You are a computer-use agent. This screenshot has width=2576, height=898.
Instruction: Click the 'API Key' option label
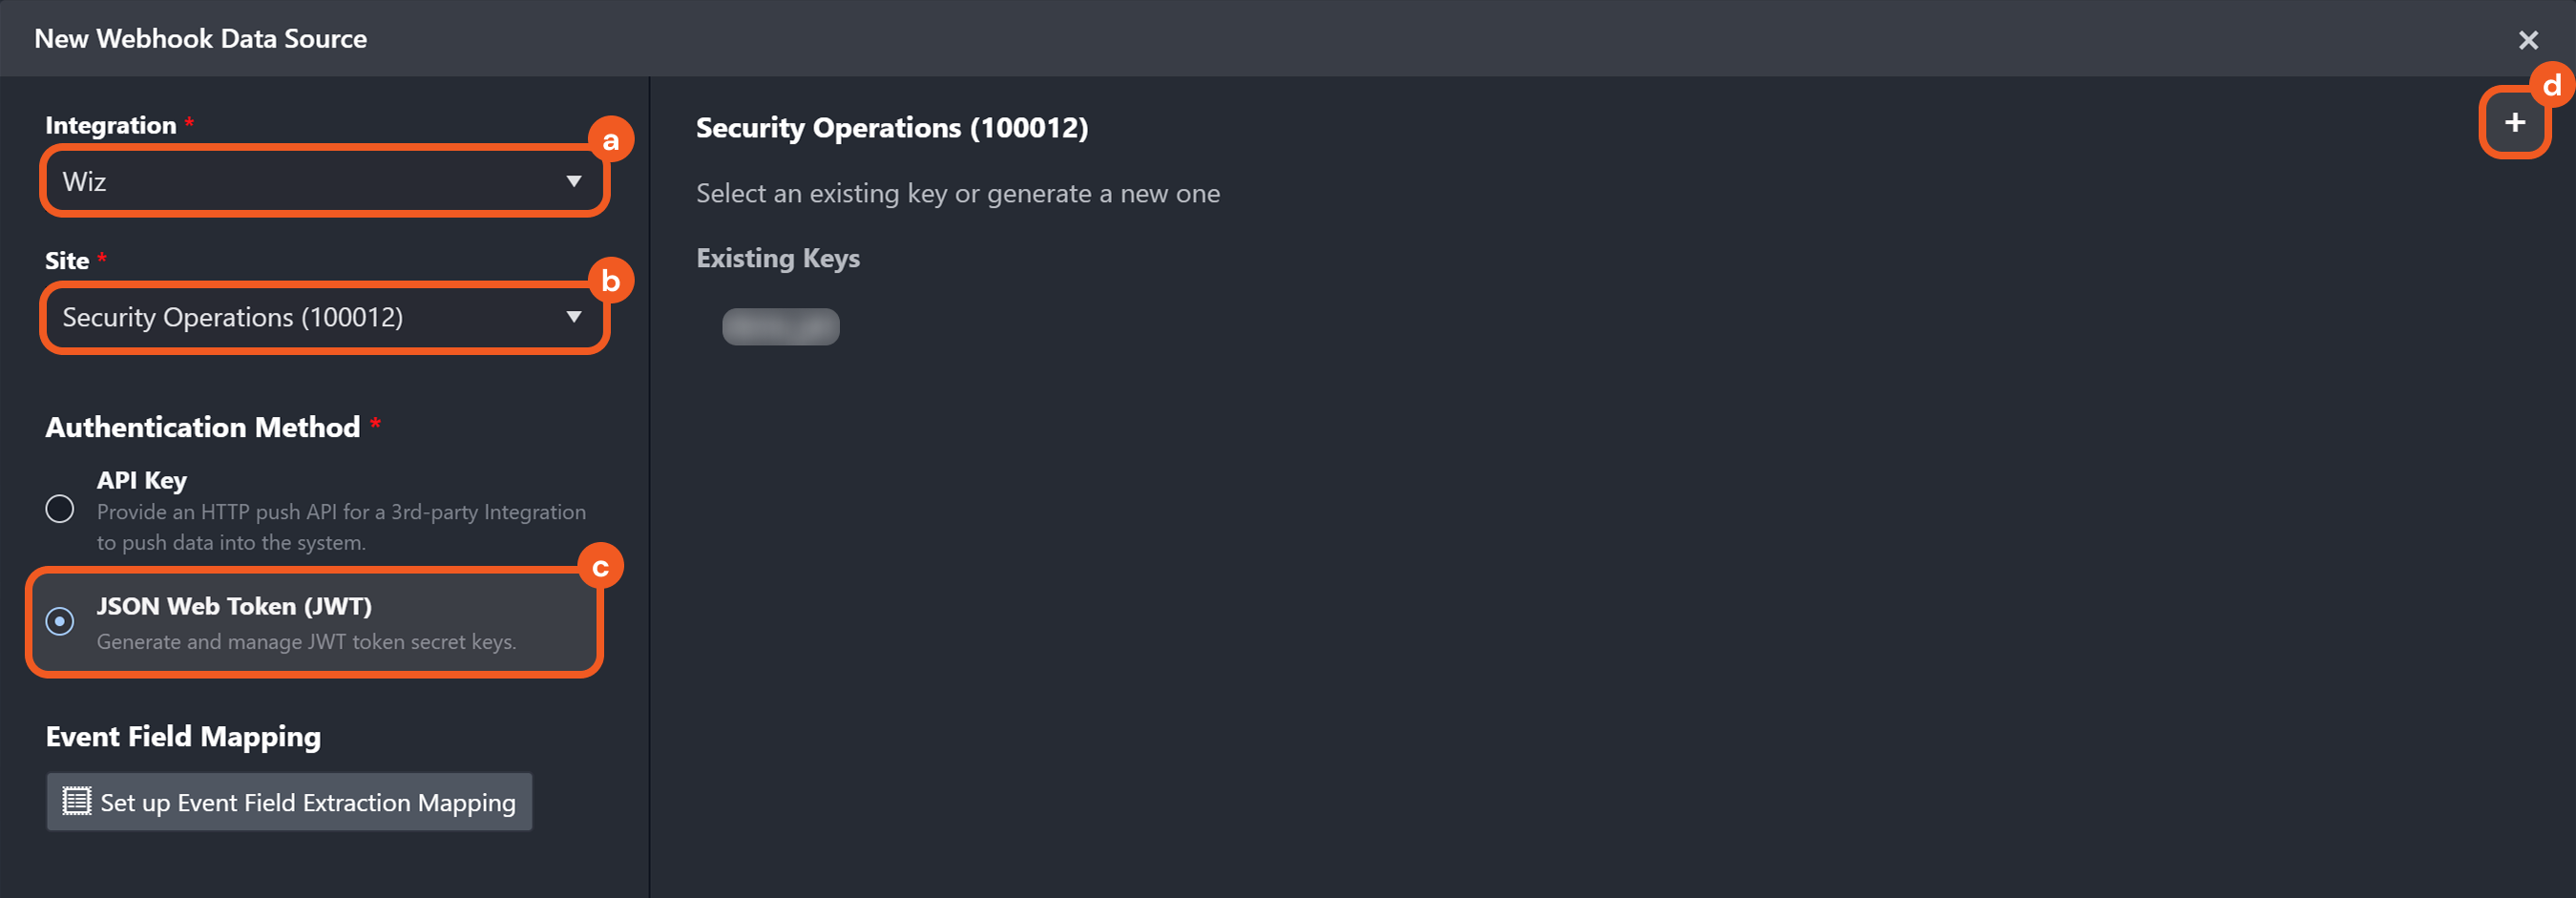pyautogui.click(x=142, y=480)
